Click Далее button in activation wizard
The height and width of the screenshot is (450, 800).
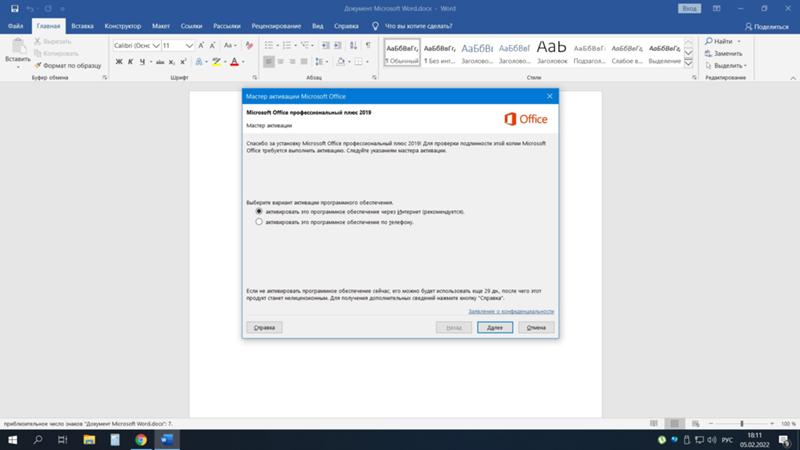[x=495, y=328]
